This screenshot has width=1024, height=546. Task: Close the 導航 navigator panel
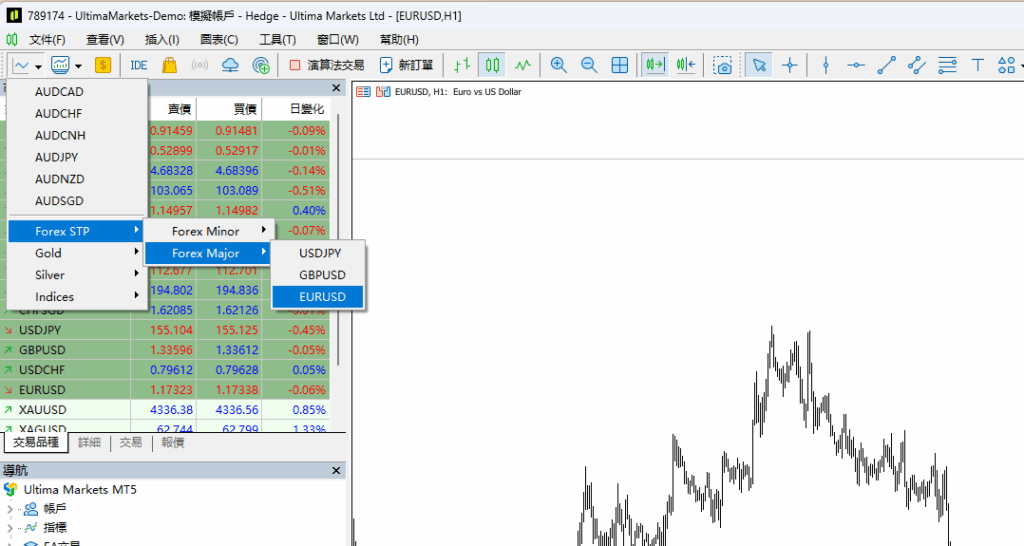point(336,470)
